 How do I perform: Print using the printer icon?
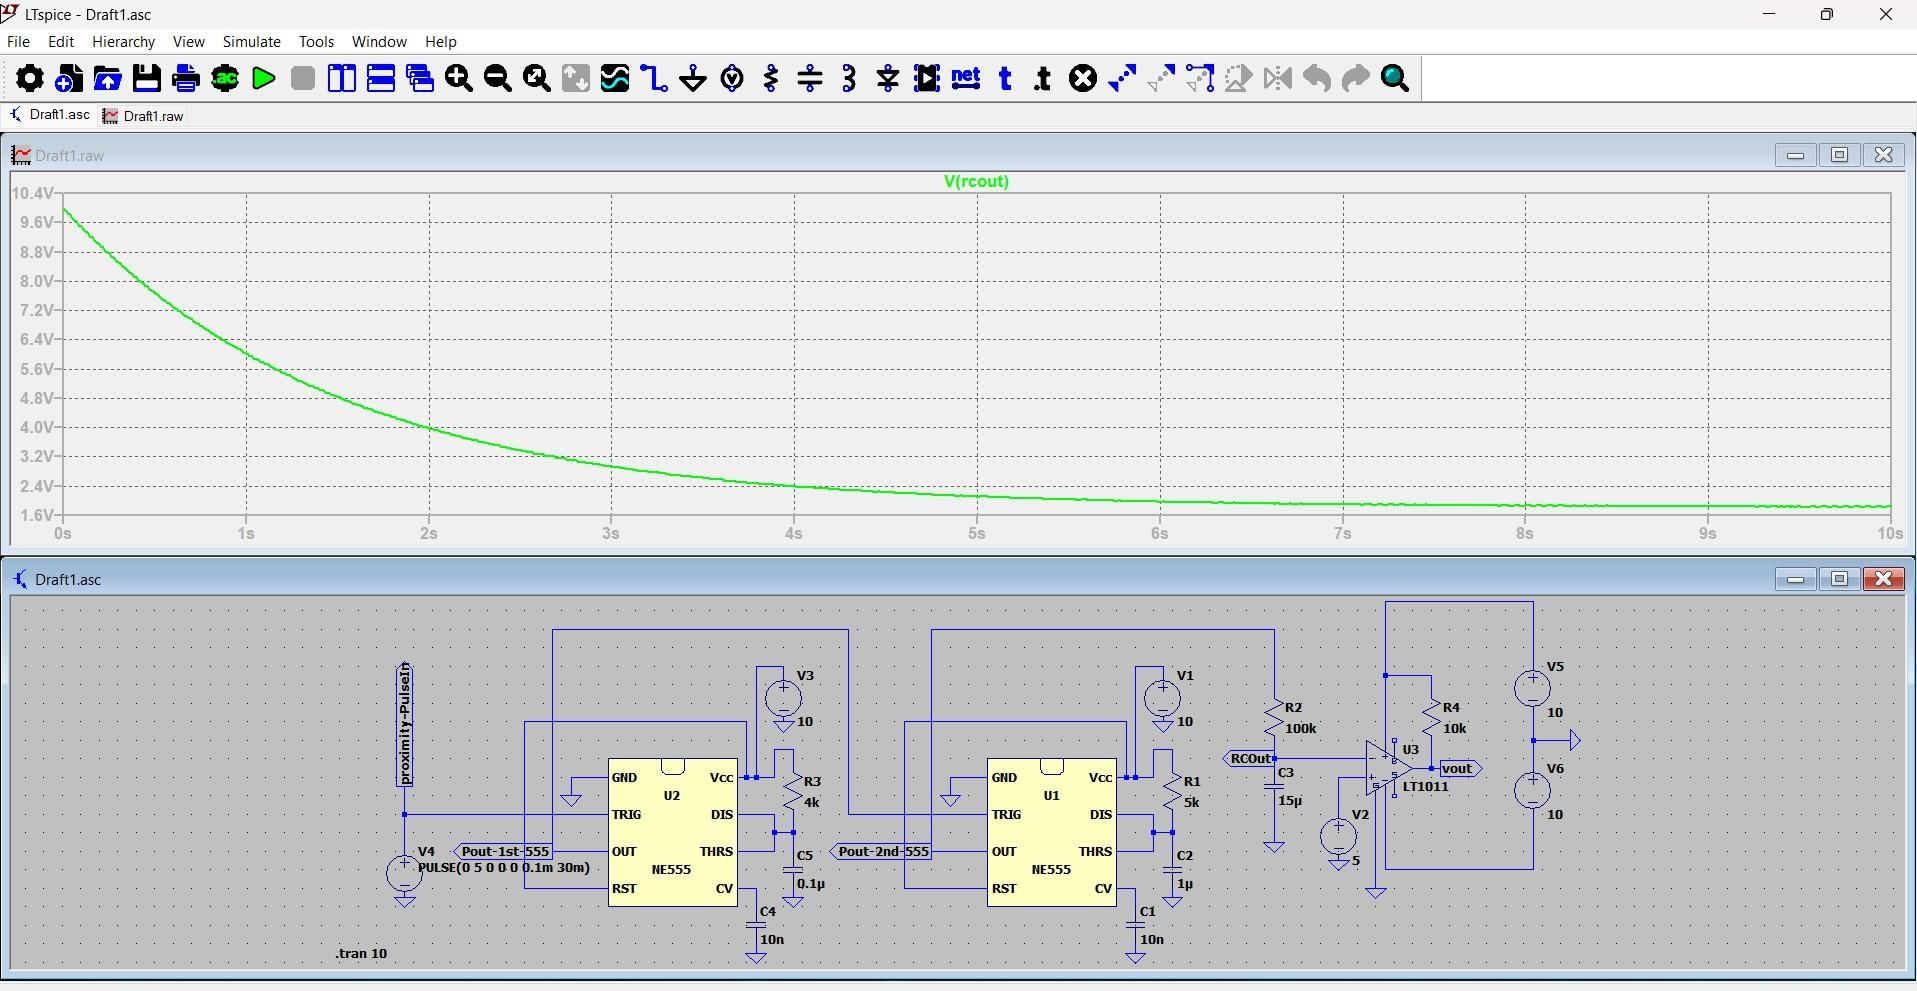[186, 78]
